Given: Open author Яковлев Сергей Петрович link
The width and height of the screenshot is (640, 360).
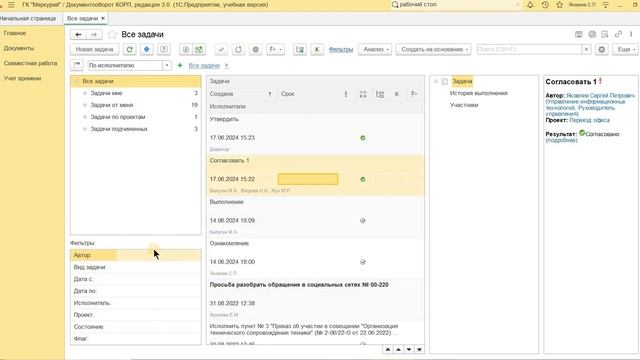Looking at the screenshot, I should pos(601,96).
